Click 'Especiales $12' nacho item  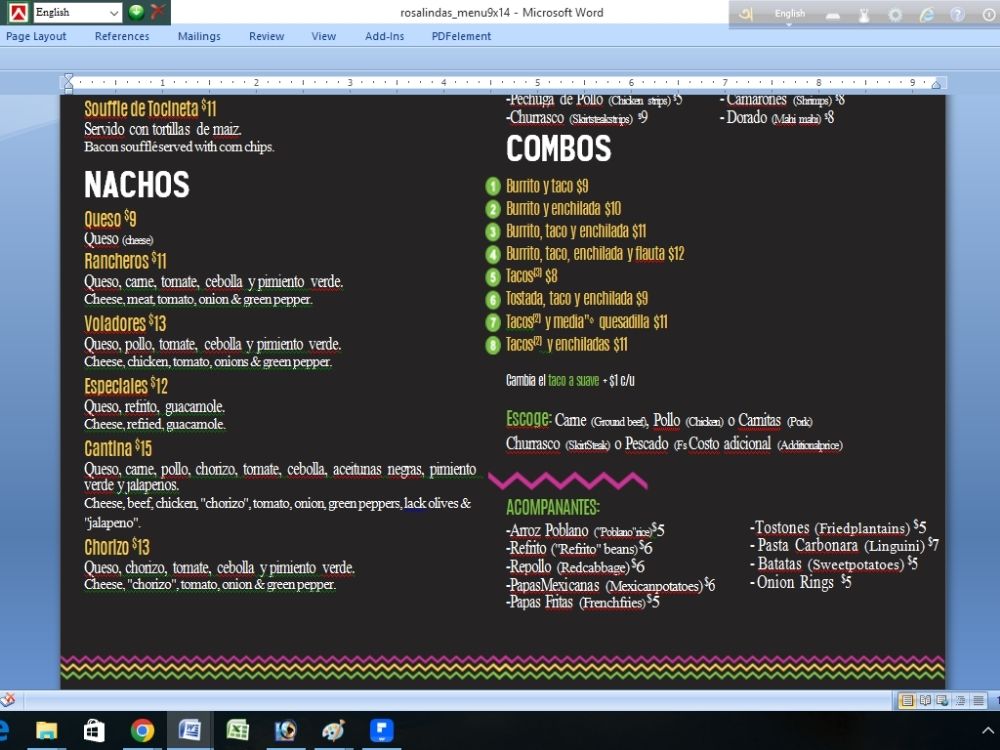126,386
